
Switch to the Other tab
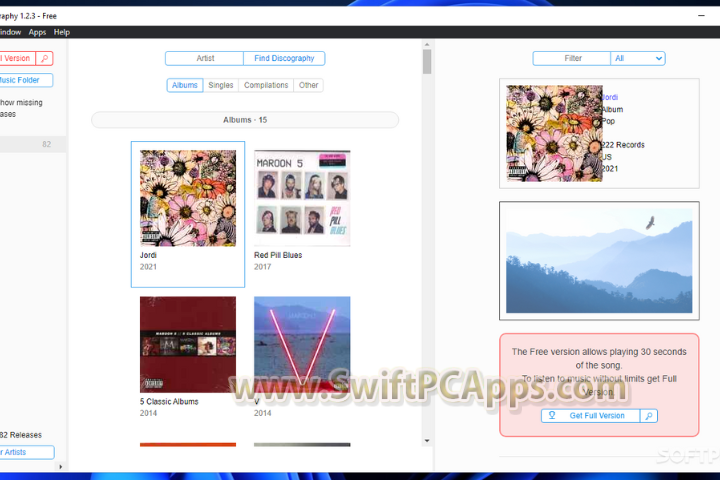tap(309, 85)
